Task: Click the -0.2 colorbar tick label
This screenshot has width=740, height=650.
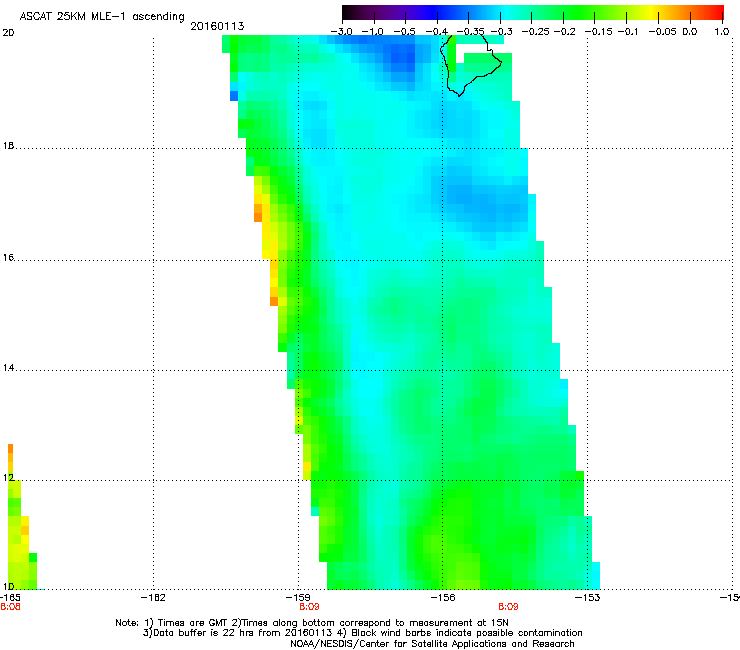Action: tap(564, 32)
